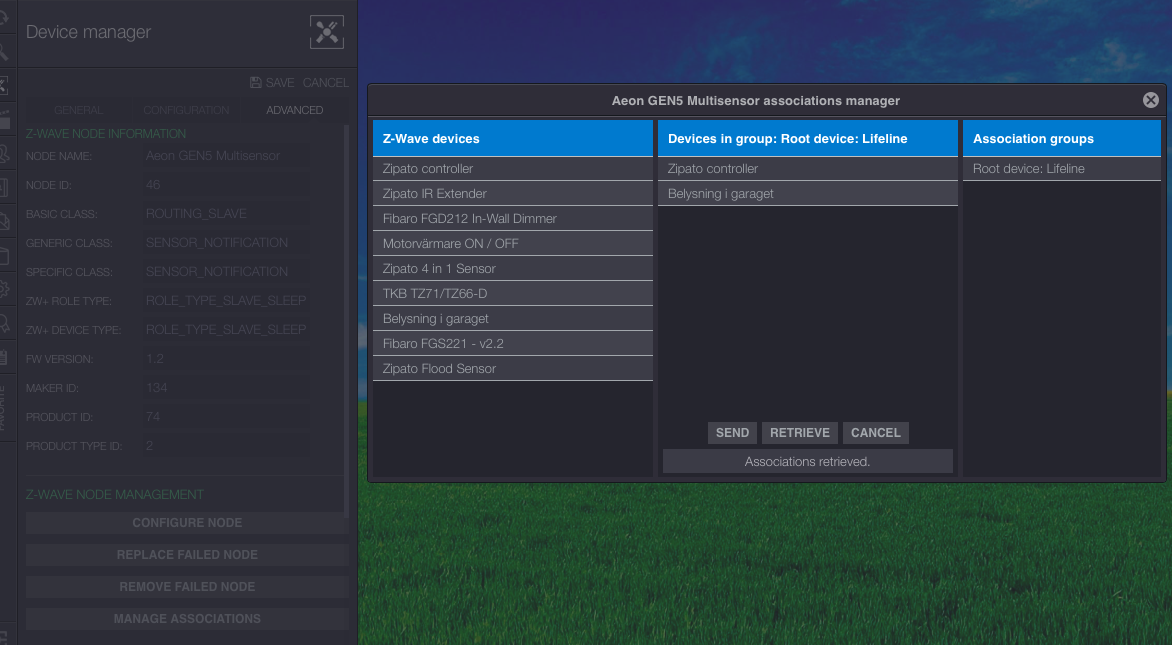Select Zipato IR Extender device

point(513,194)
